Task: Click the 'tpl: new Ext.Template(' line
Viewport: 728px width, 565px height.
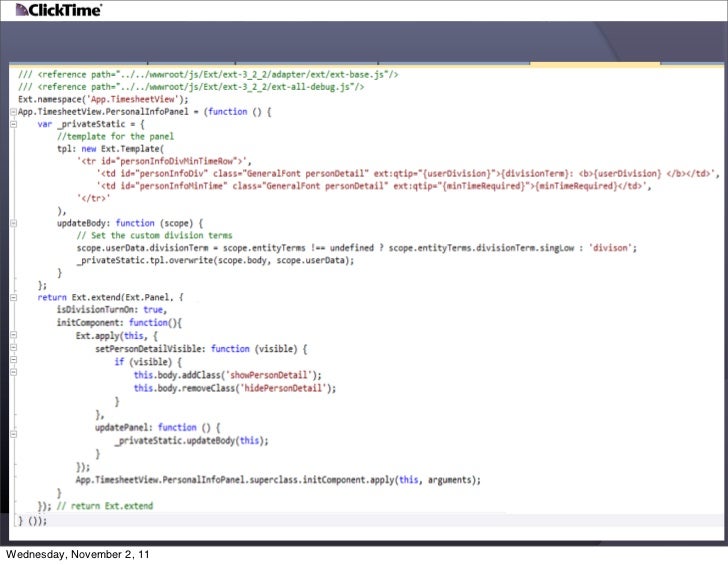Action: coord(110,149)
